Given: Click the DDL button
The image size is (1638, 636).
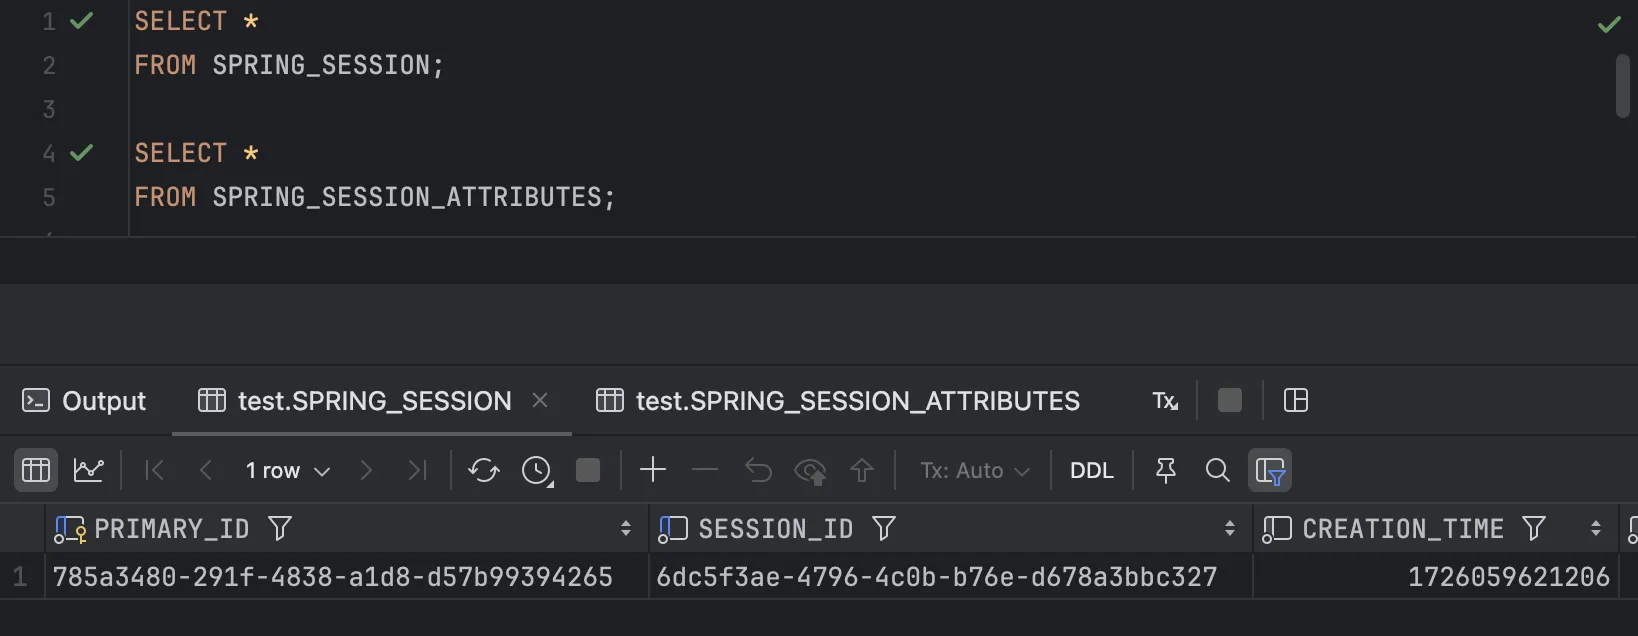Looking at the screenshot, I should [1092, 470].
